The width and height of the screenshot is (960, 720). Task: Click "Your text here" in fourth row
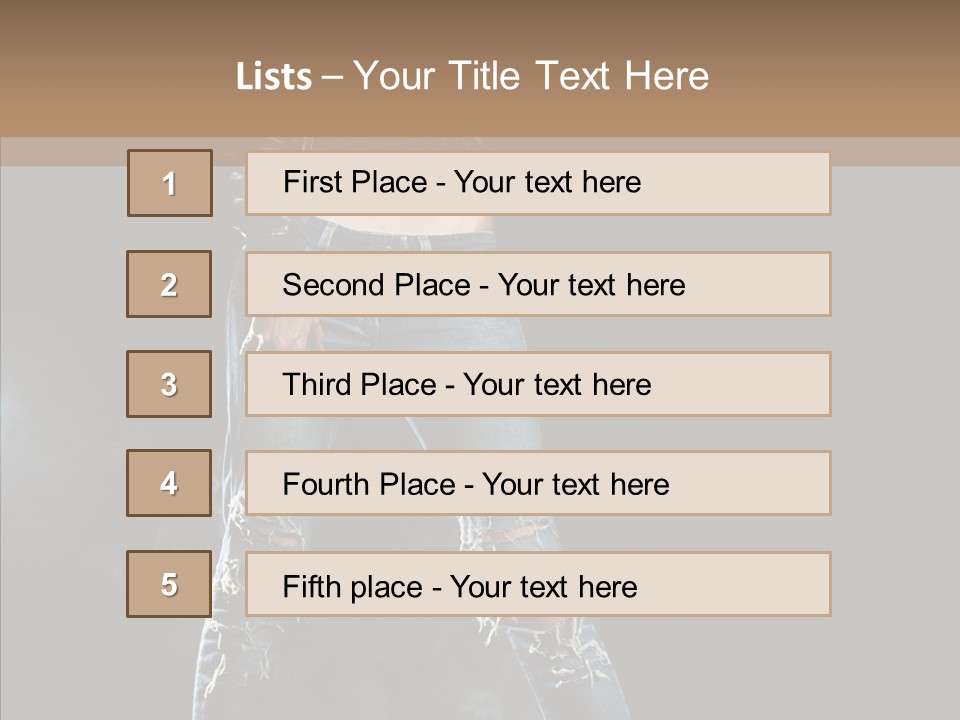(x=575, y=485)
